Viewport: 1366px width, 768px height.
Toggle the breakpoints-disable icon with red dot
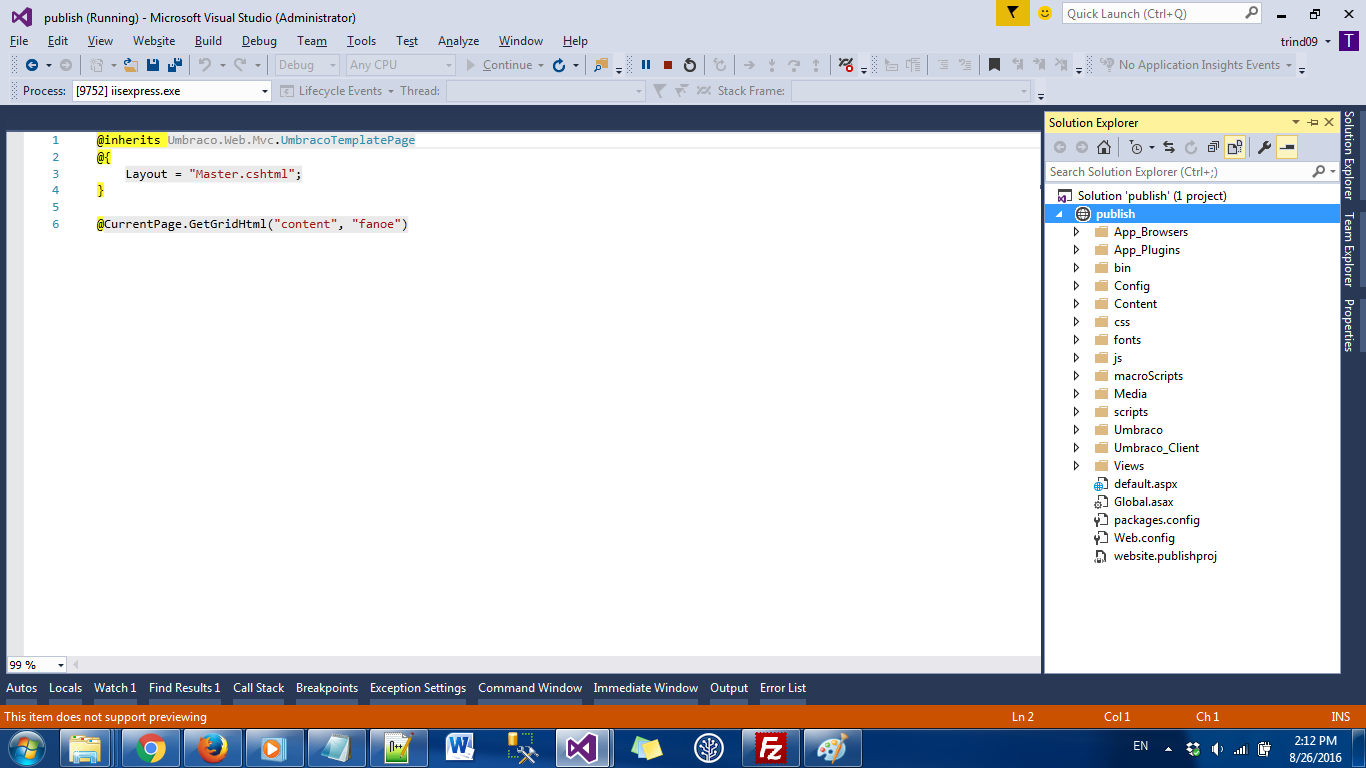point(846,65)
